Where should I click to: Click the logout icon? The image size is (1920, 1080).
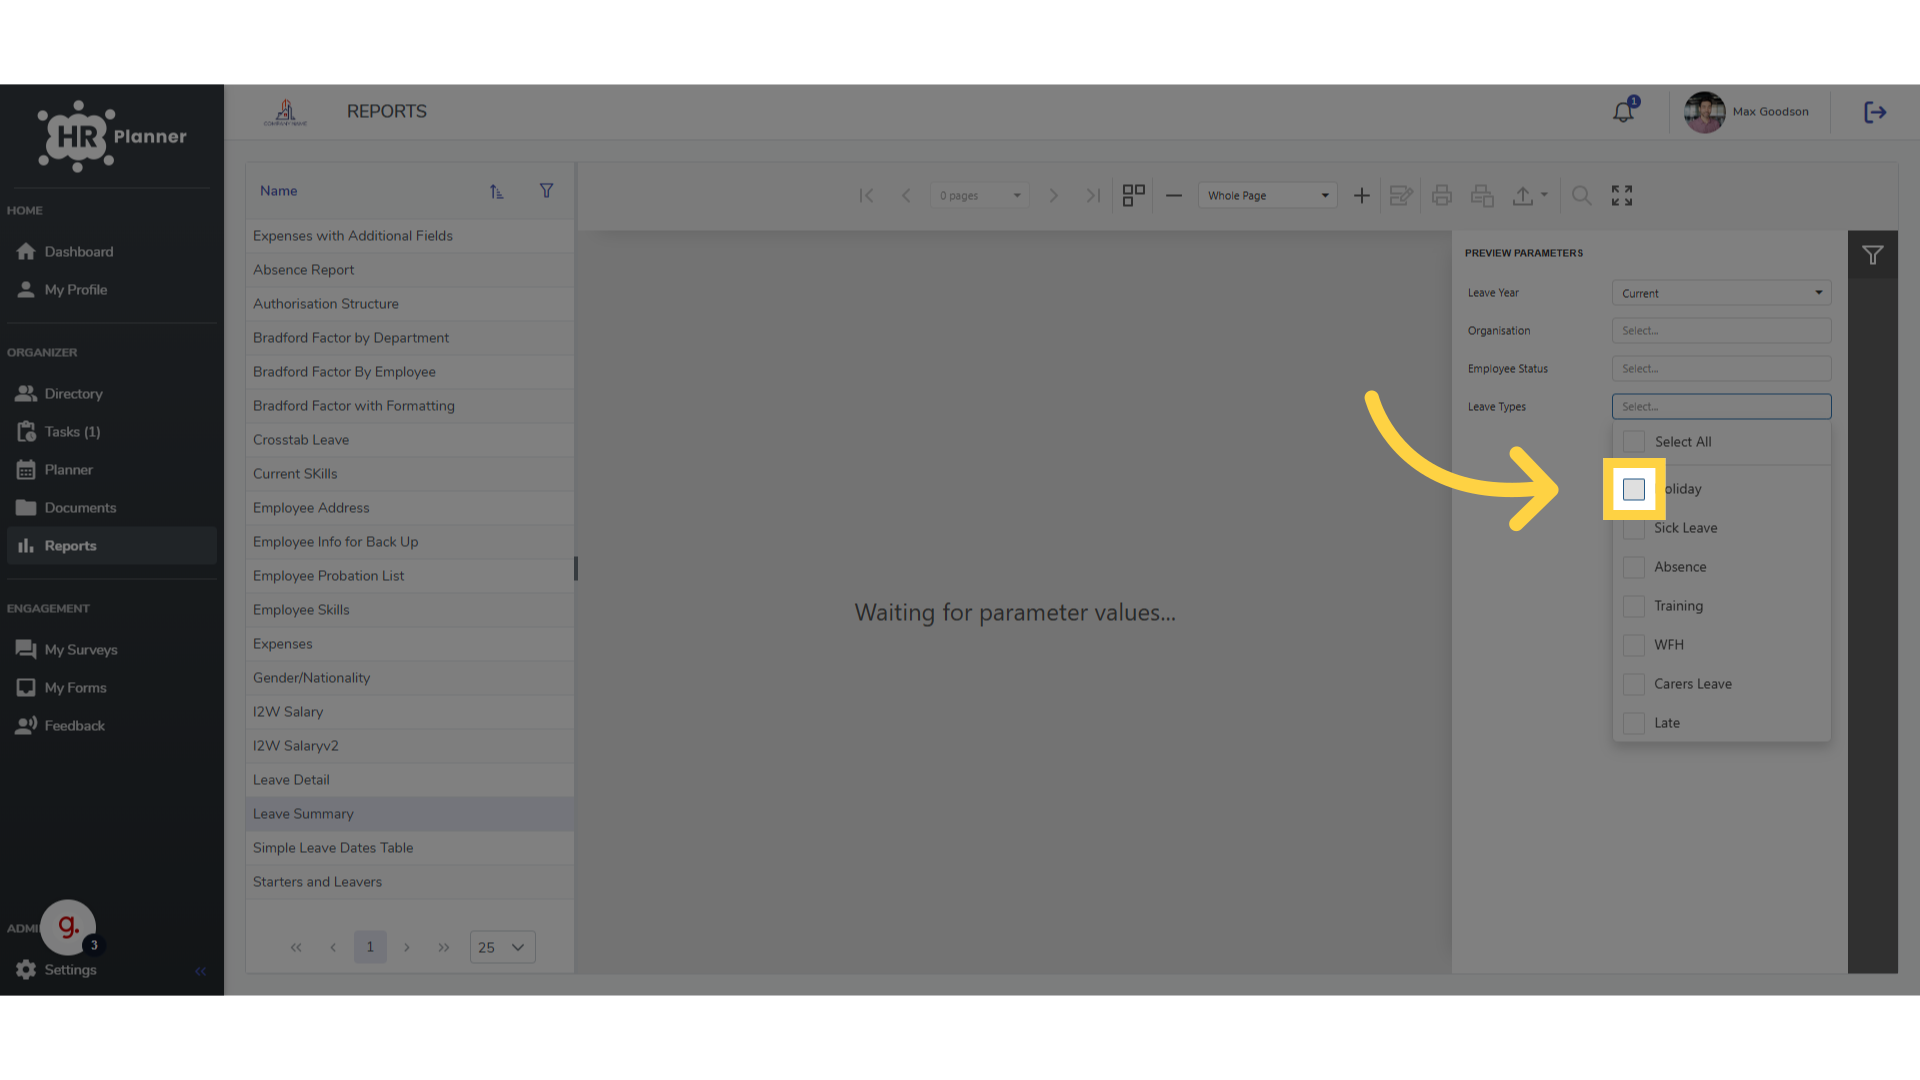pyautogui.click(x=1875, y=112)
